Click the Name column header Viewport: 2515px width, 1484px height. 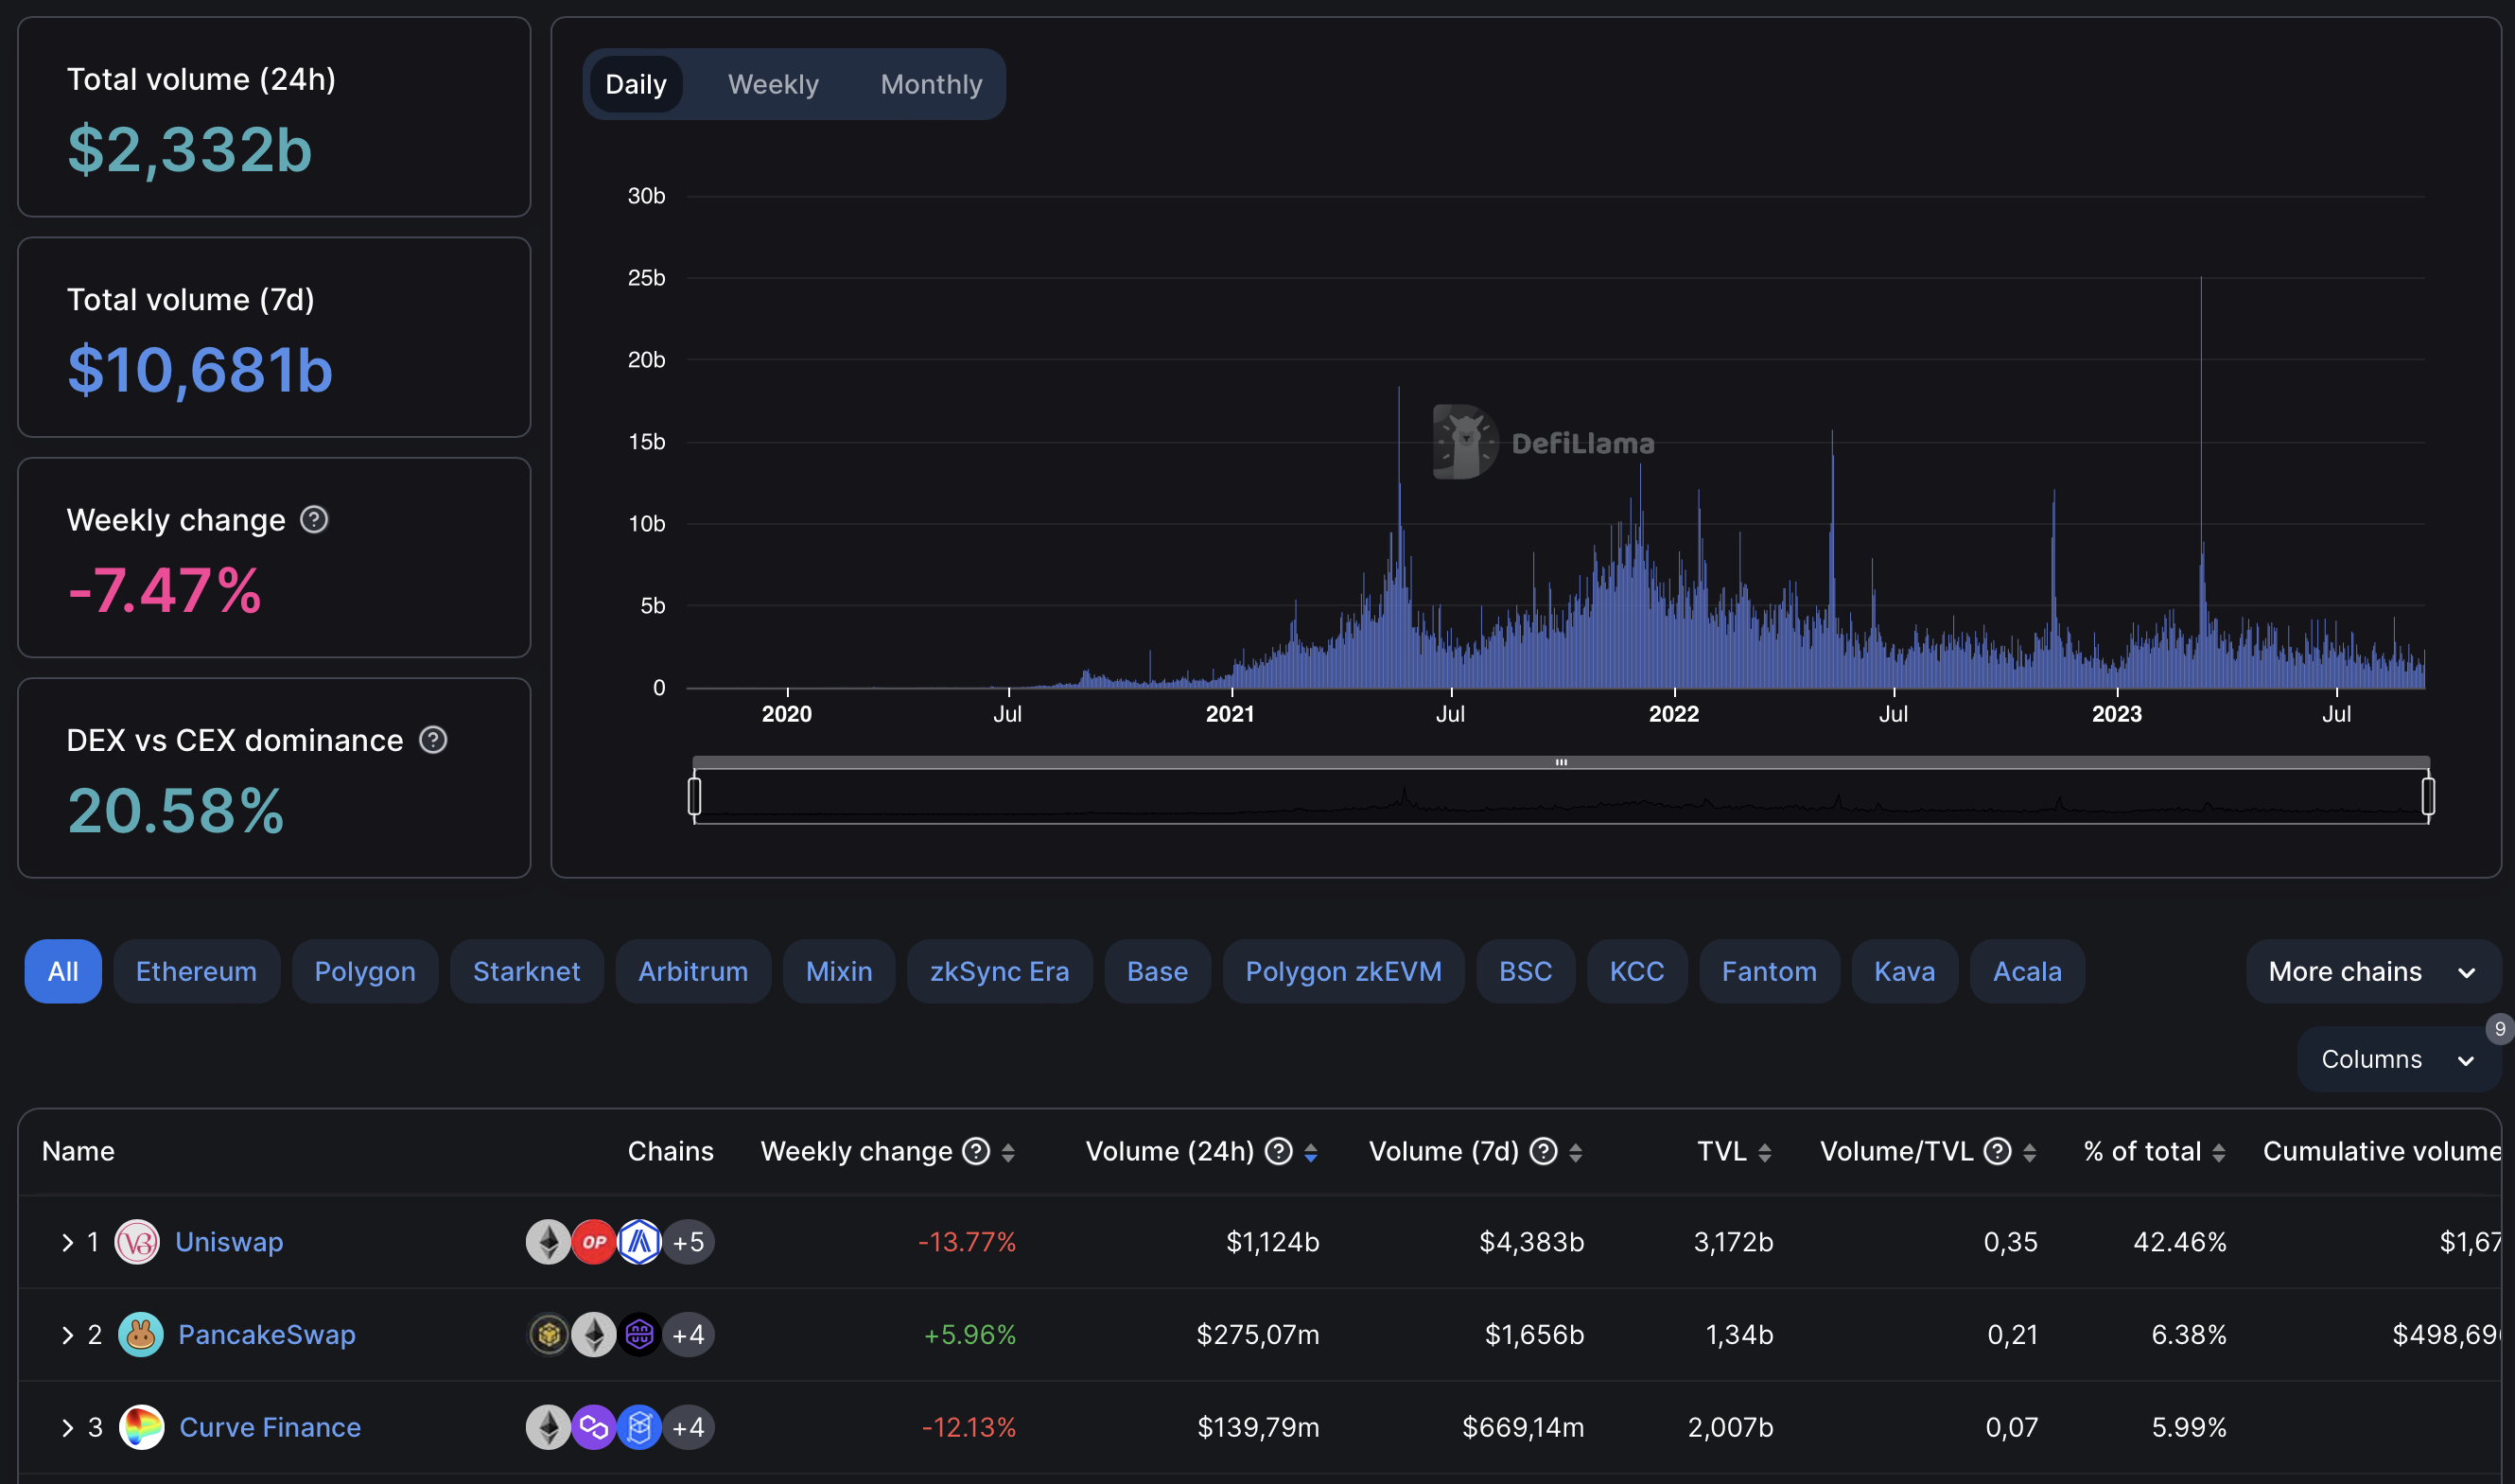click(x=78, y=1151)
